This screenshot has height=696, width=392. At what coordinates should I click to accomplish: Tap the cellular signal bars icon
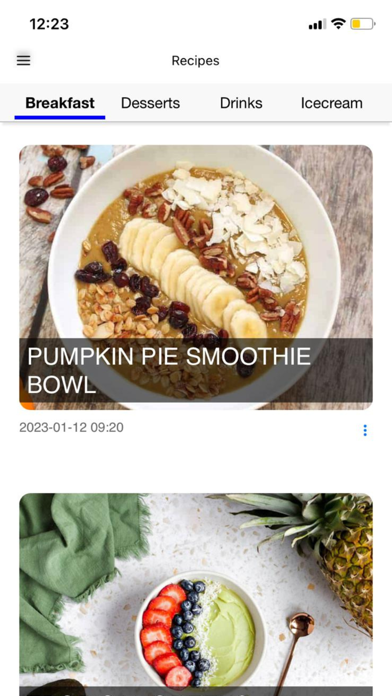317,24
